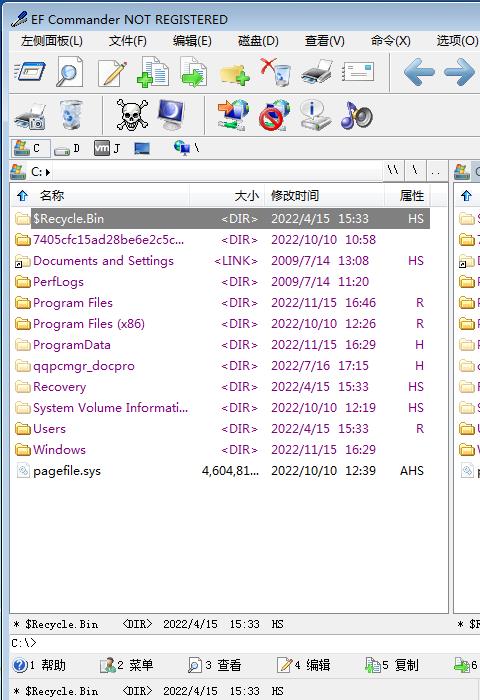Image resolution: width=480 pixels, height=700 pixels.
Task: Click the delete red X trash icon
Action: click(275, 72)
